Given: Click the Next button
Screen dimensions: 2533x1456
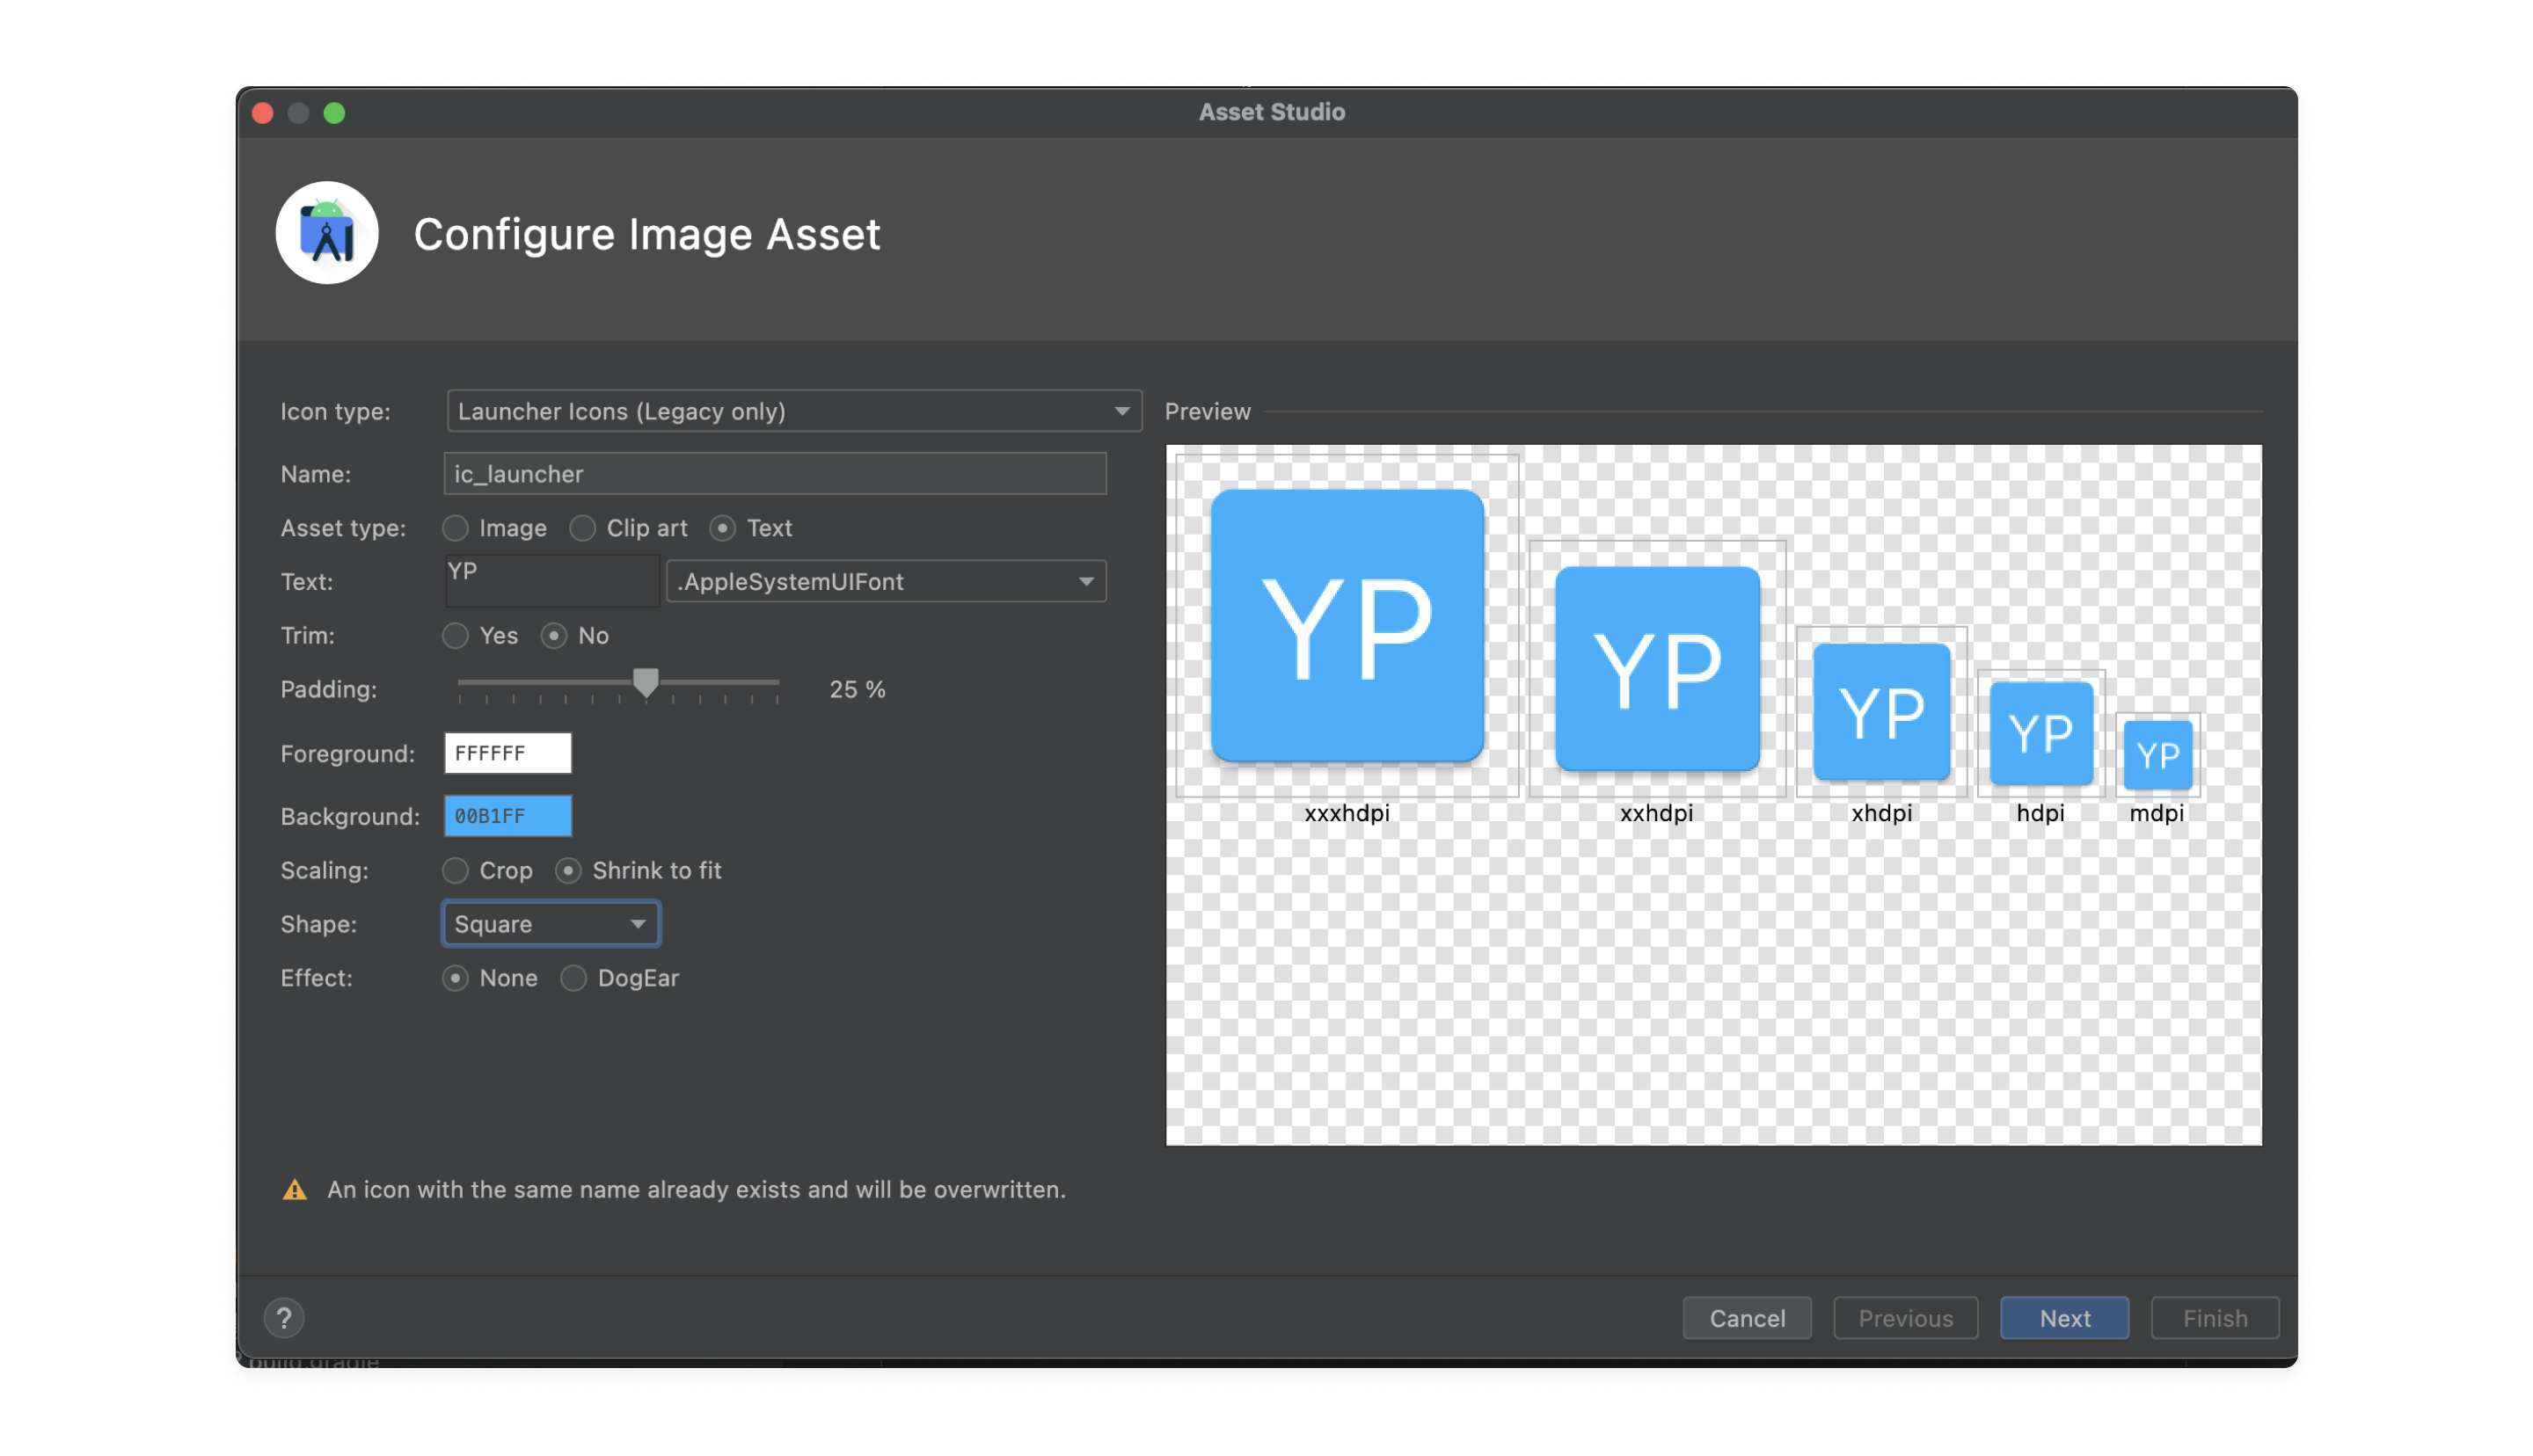Looking at the screenshot, I should [x=2064, y=1318].
